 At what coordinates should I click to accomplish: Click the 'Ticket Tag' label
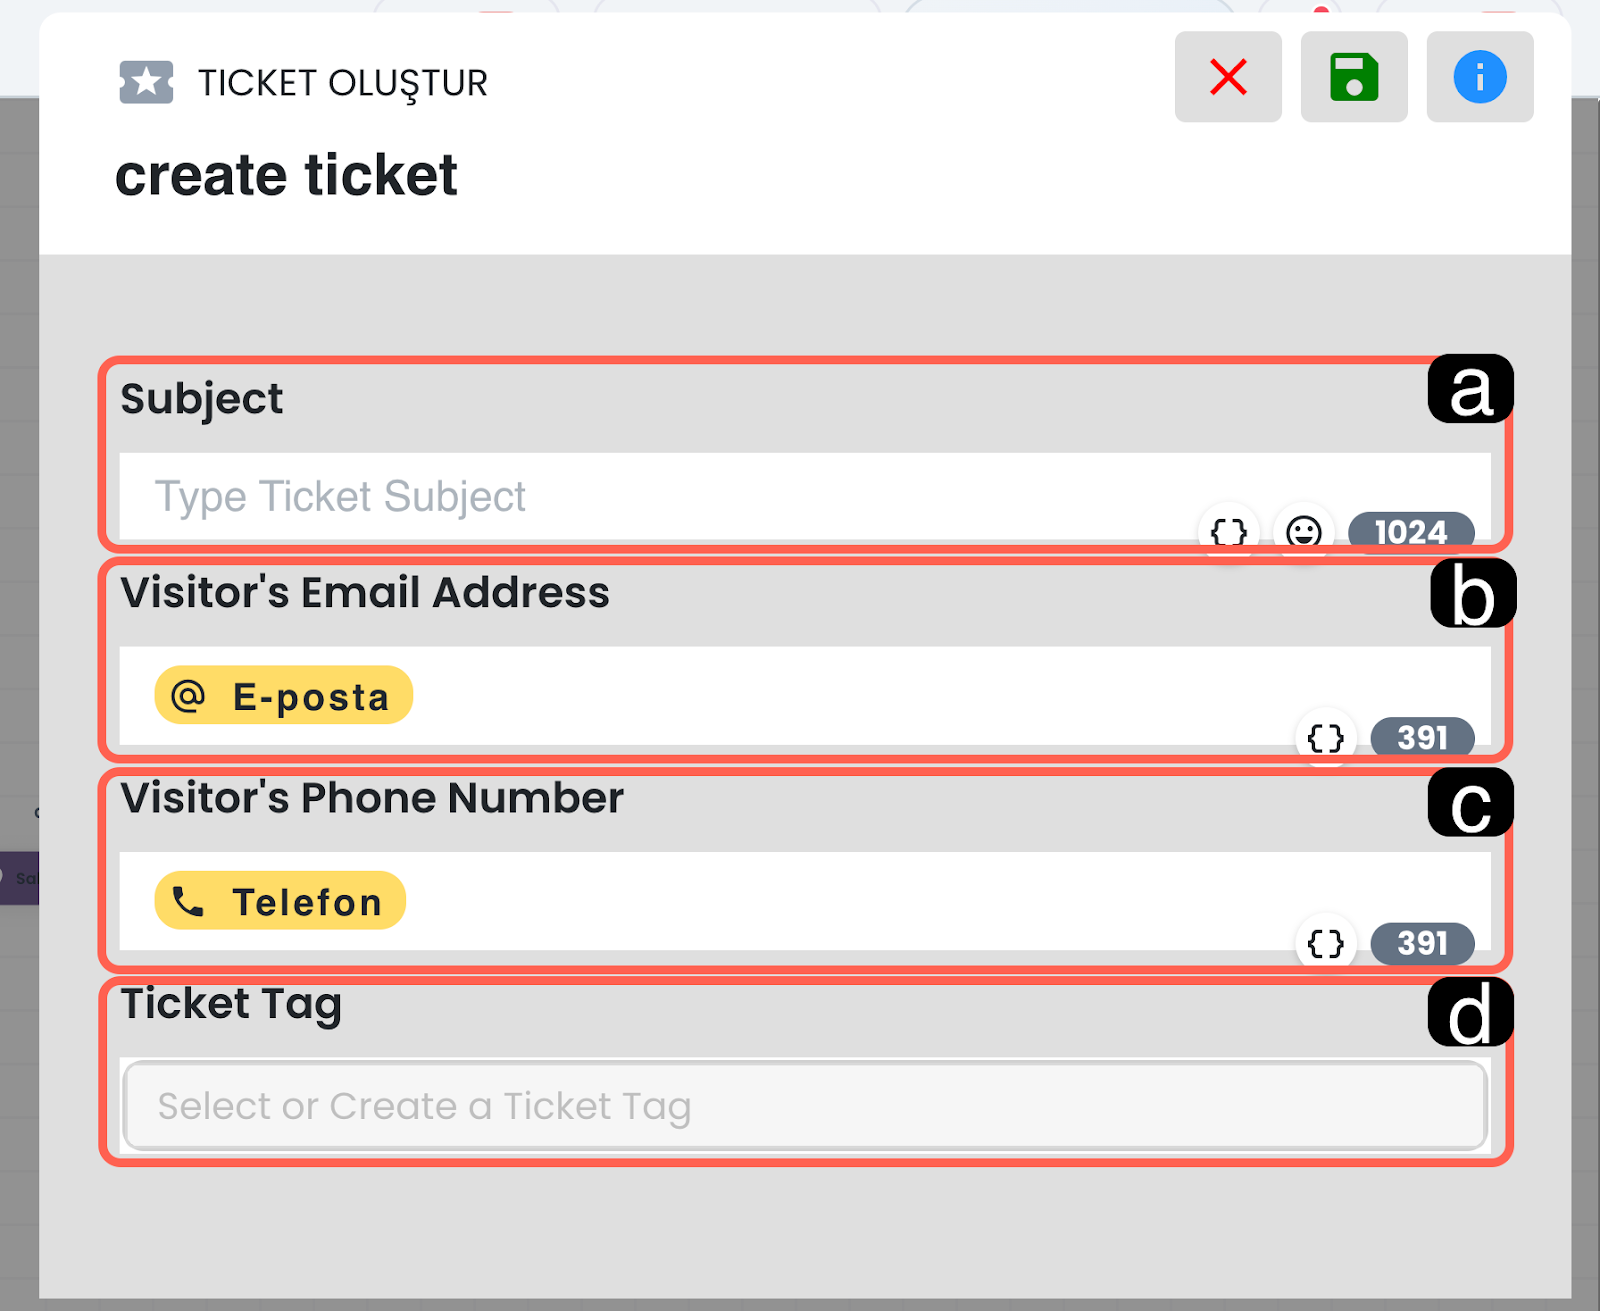(231, 1004)
